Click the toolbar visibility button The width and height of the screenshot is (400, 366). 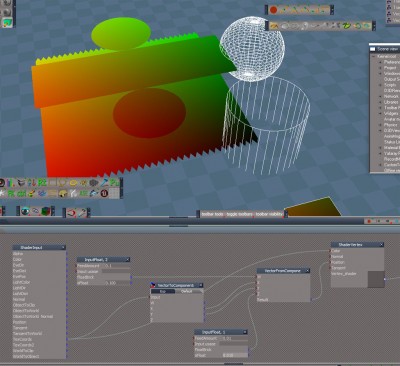tap(269, 214)
